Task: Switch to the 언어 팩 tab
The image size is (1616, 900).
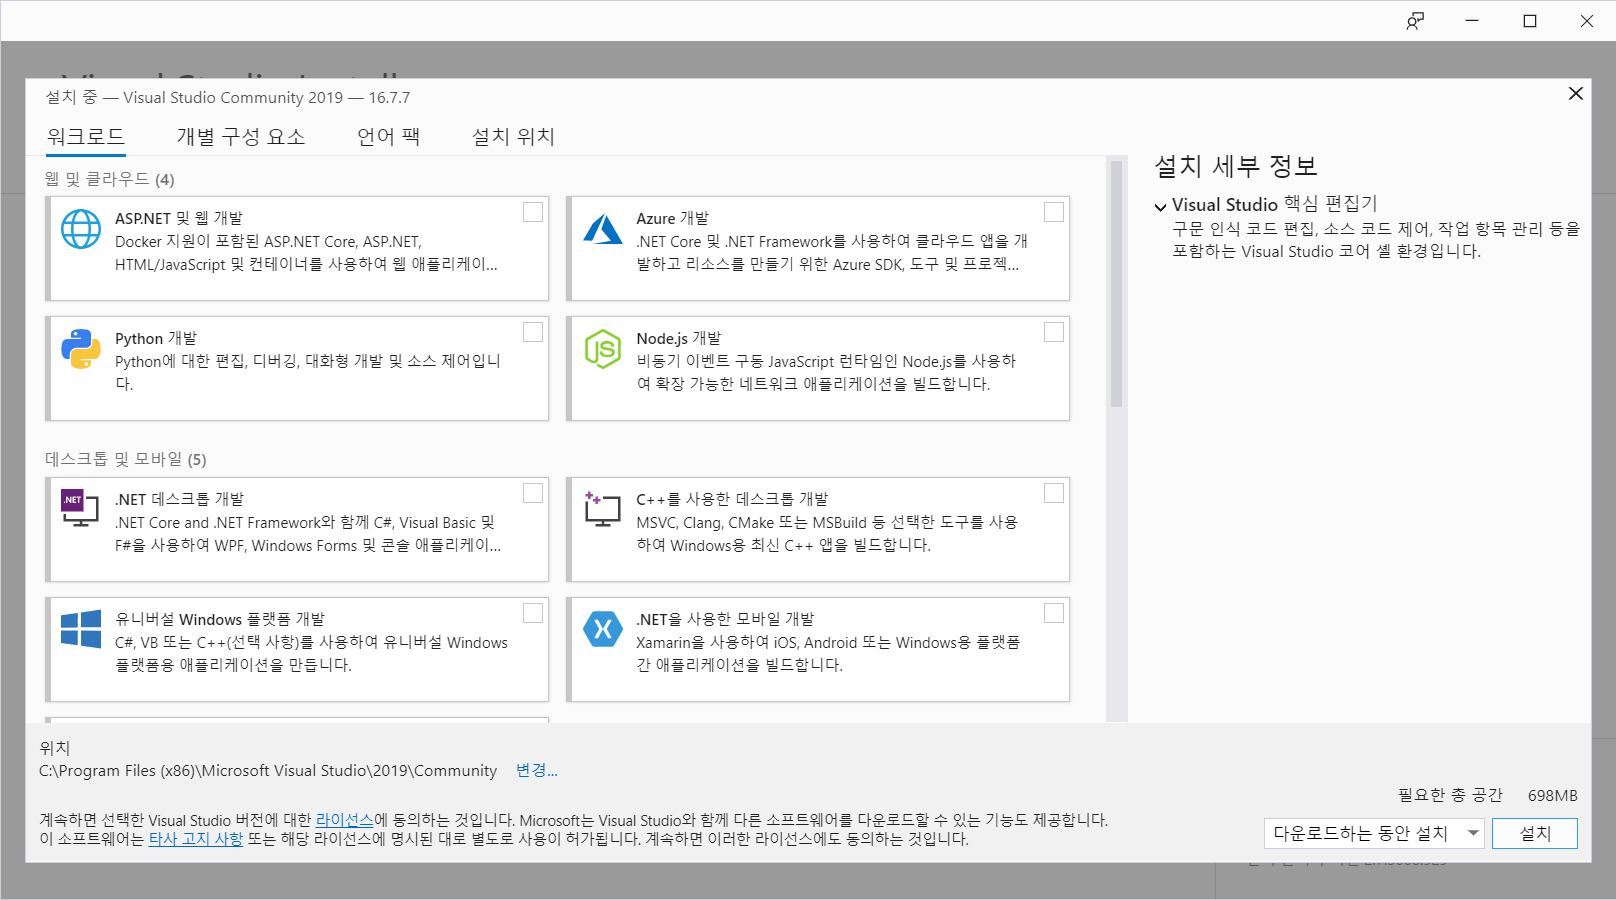Action: click(x=389, y=137)
